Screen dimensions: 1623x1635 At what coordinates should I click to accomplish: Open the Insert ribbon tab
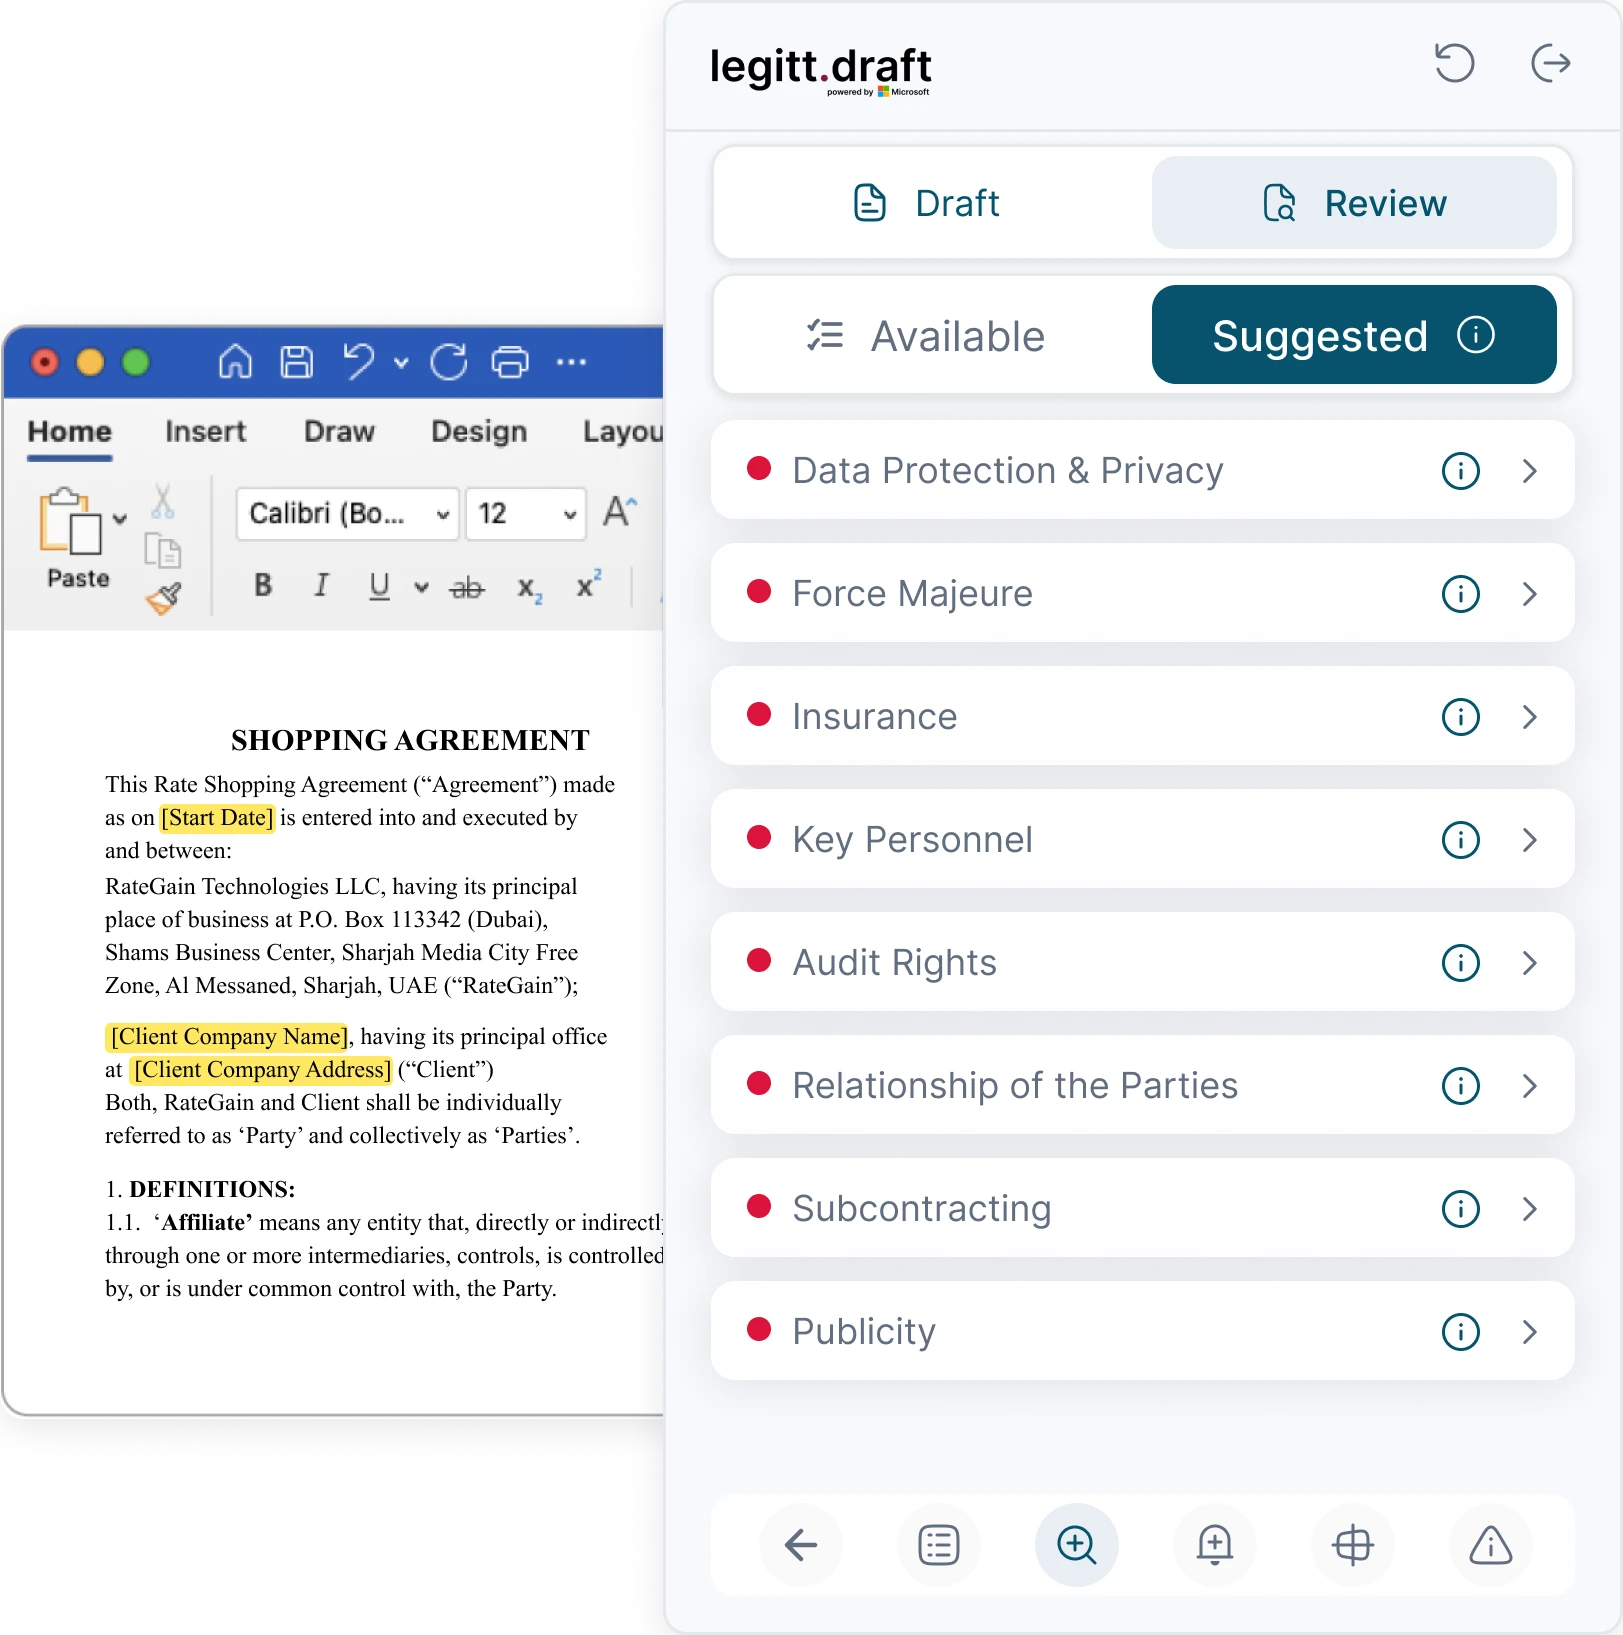pyautogui.click(x=205, y=432)
